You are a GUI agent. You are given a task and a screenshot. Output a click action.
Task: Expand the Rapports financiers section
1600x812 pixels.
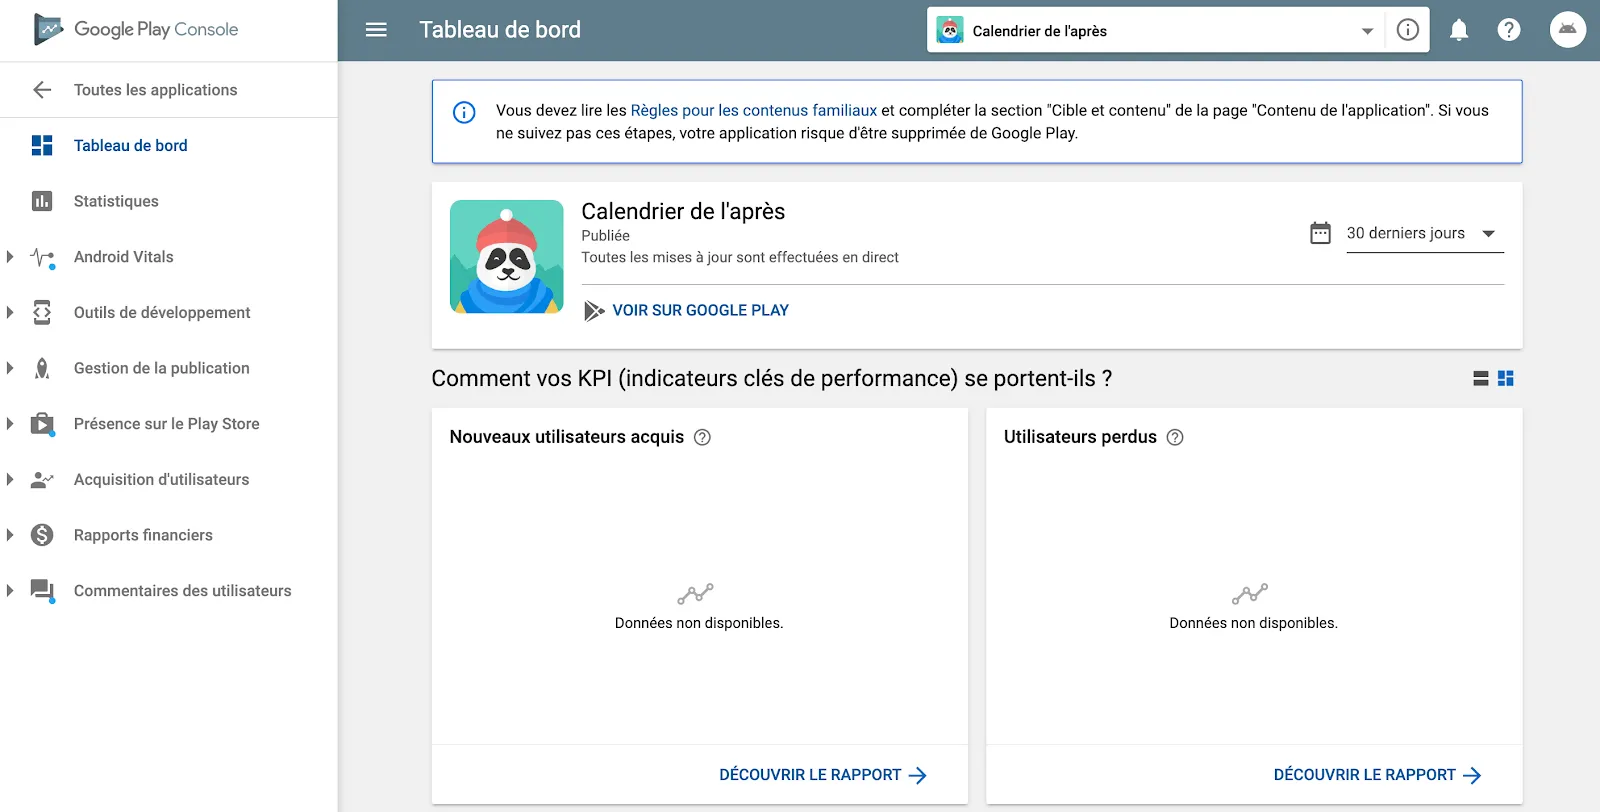pos(10,535)
